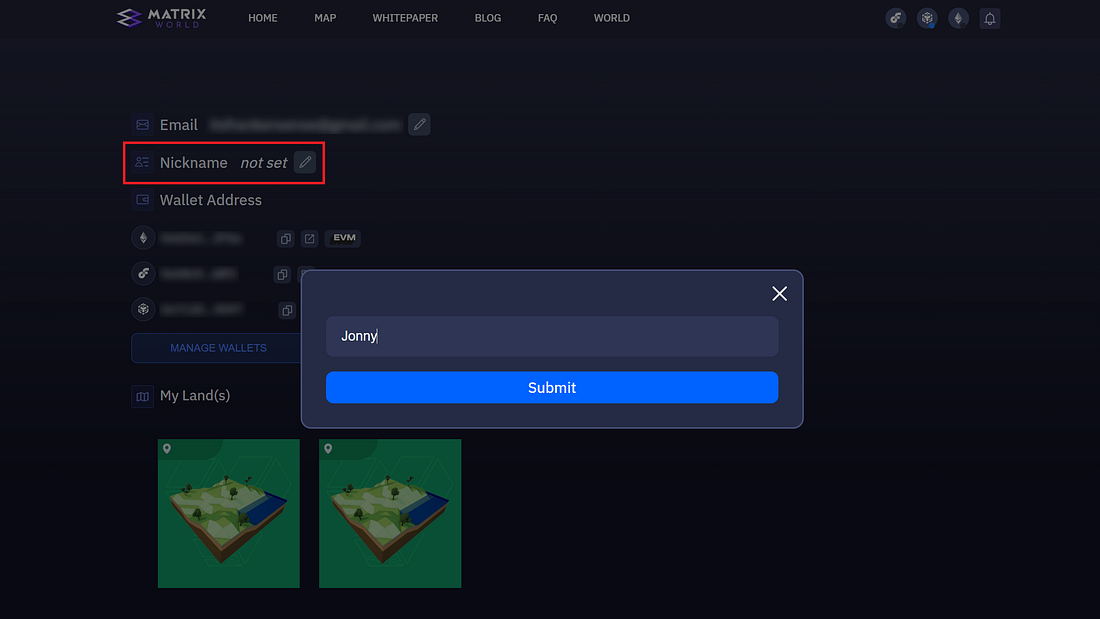Edit the email with pencil icon
Viewport: 1100px width, 619px height.
[420, 124]
